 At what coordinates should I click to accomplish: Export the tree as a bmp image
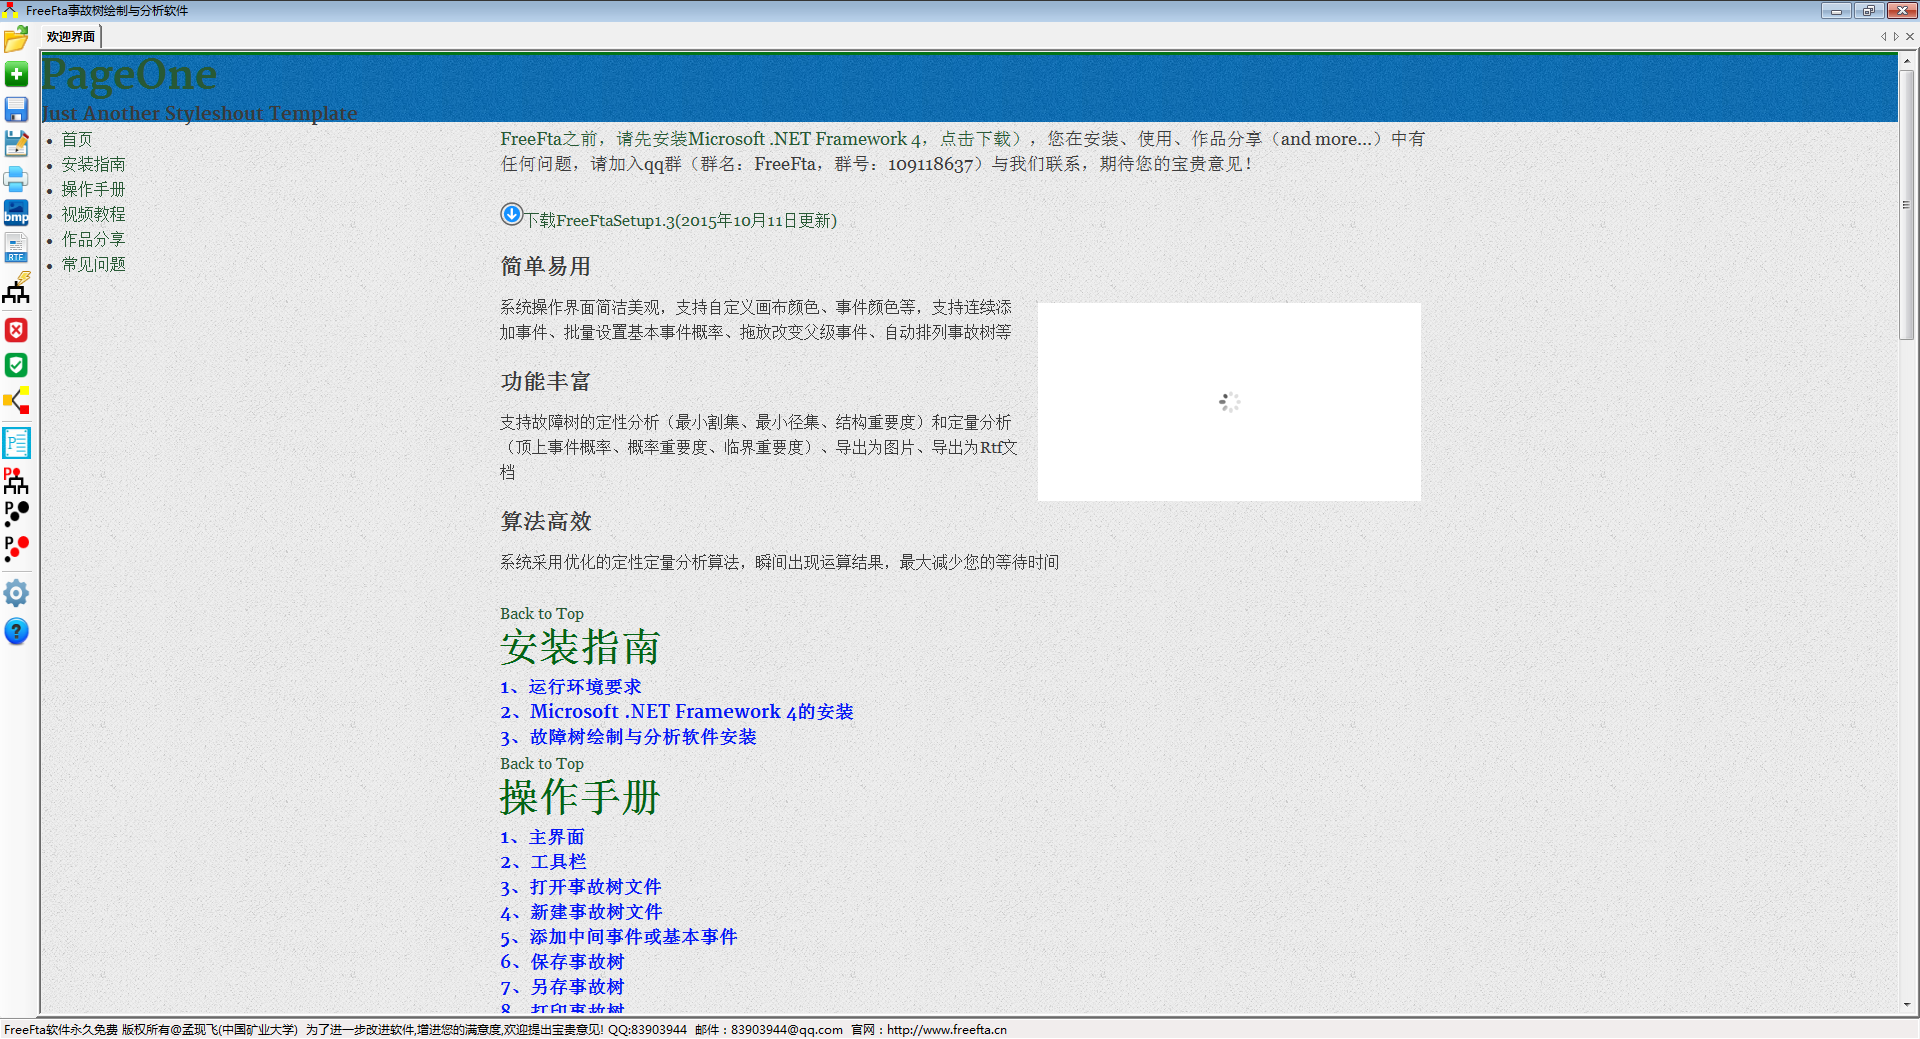point(16,213)
